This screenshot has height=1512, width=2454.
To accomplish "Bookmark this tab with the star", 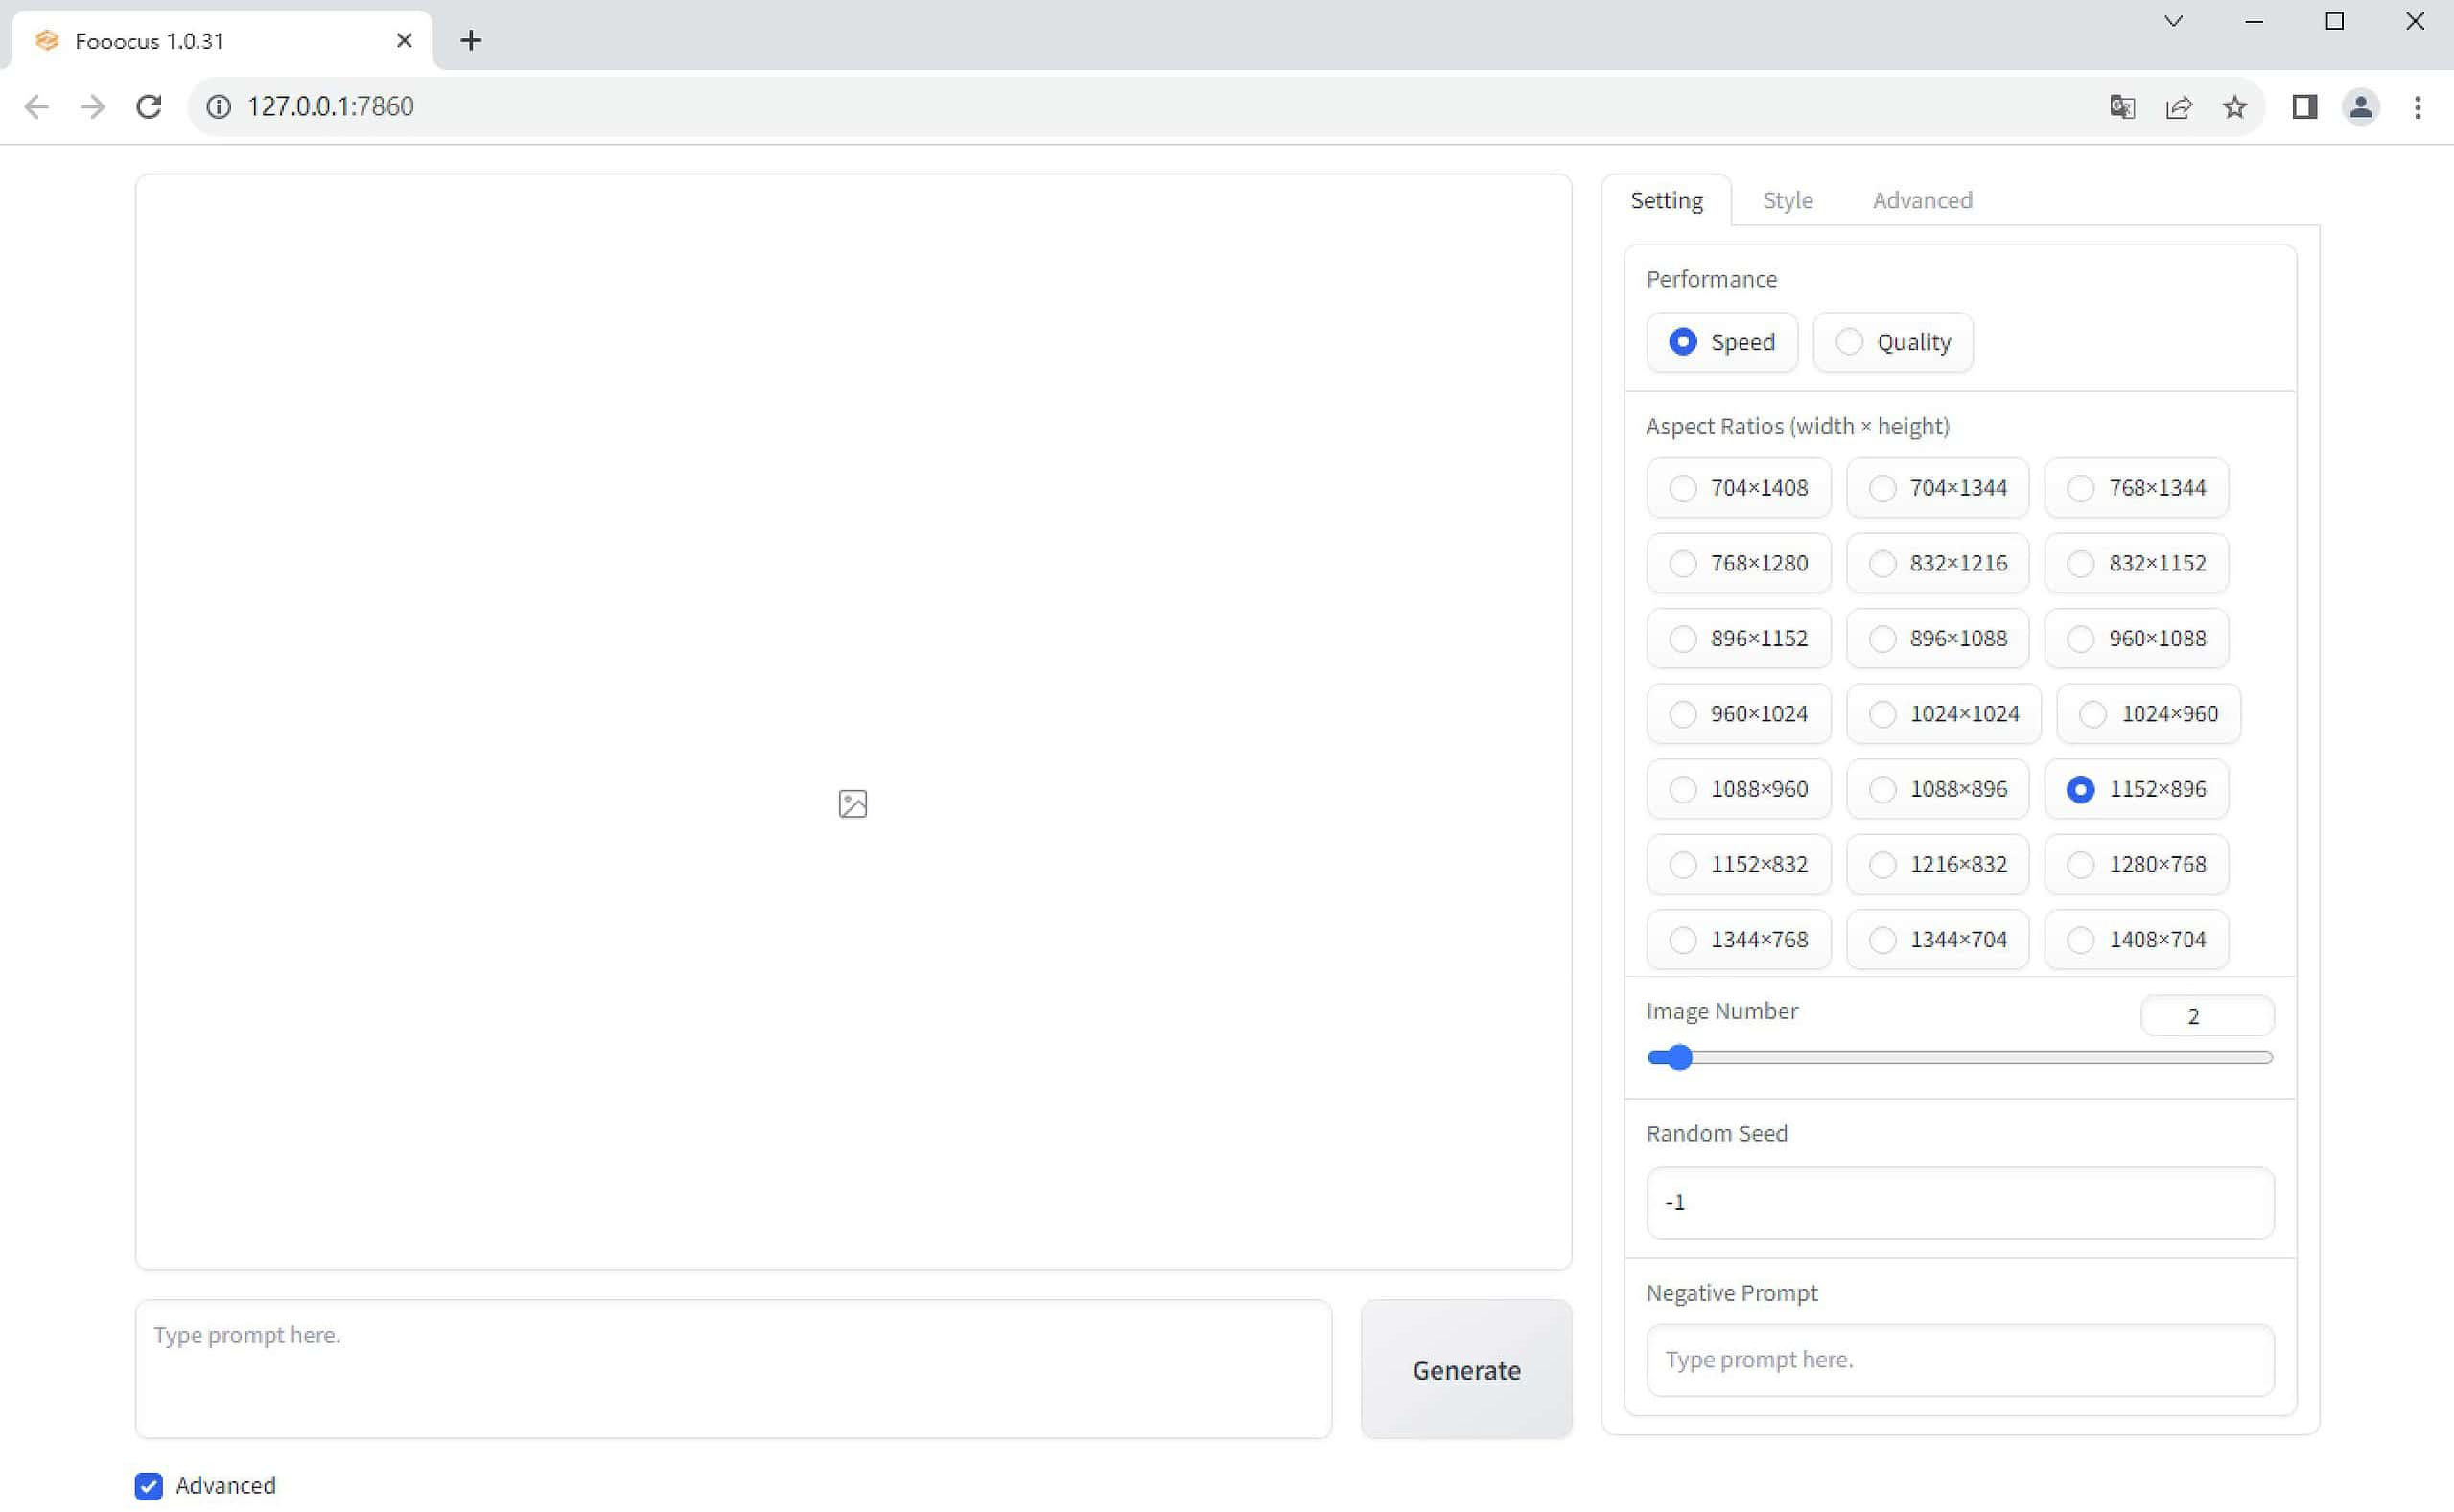I will click(x=2235, y=107).
